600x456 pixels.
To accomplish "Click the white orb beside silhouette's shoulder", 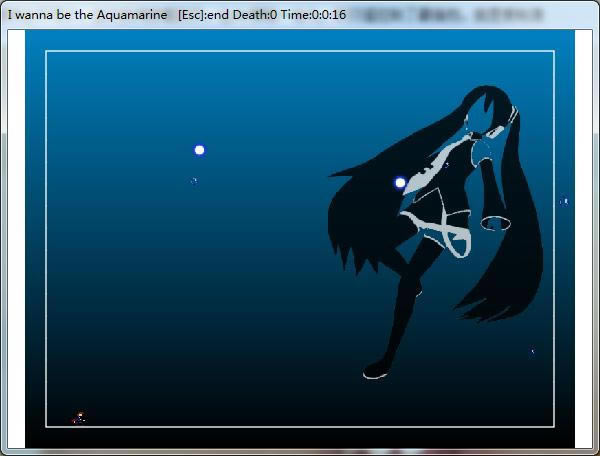I will coord(400,183).
